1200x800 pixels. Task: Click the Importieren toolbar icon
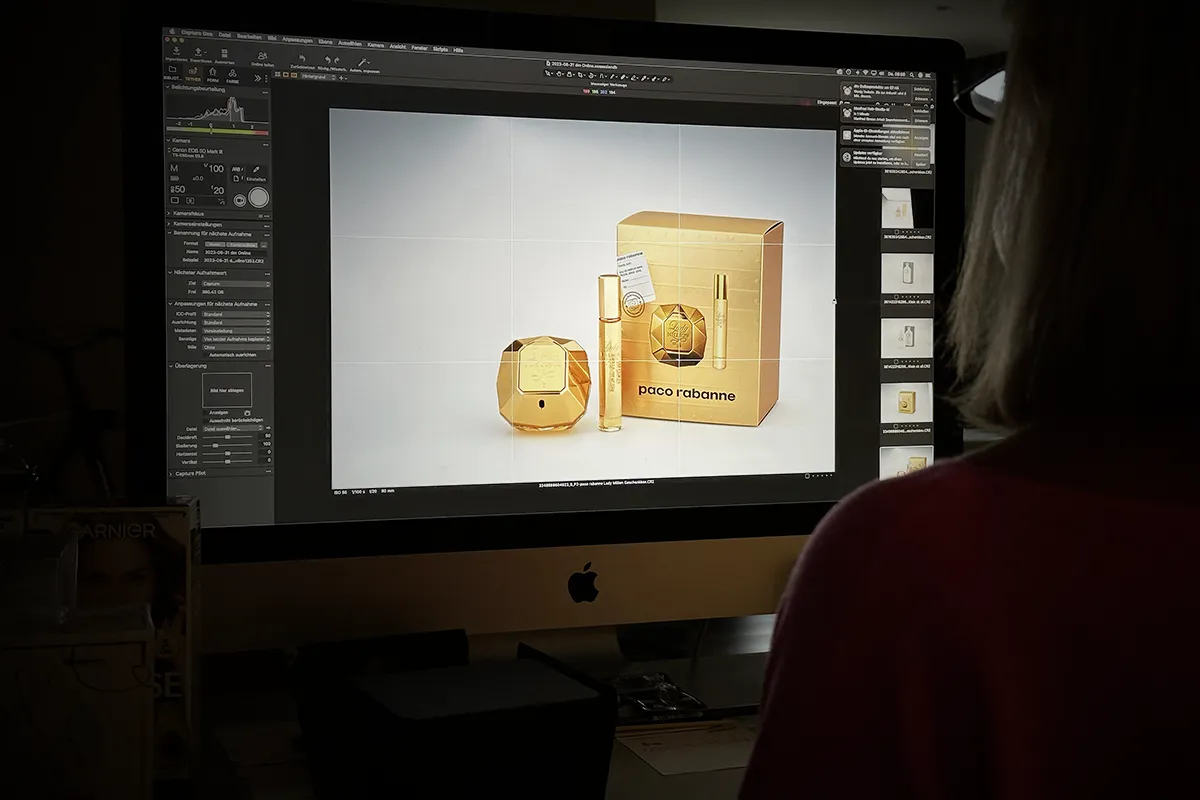point(176,50)
